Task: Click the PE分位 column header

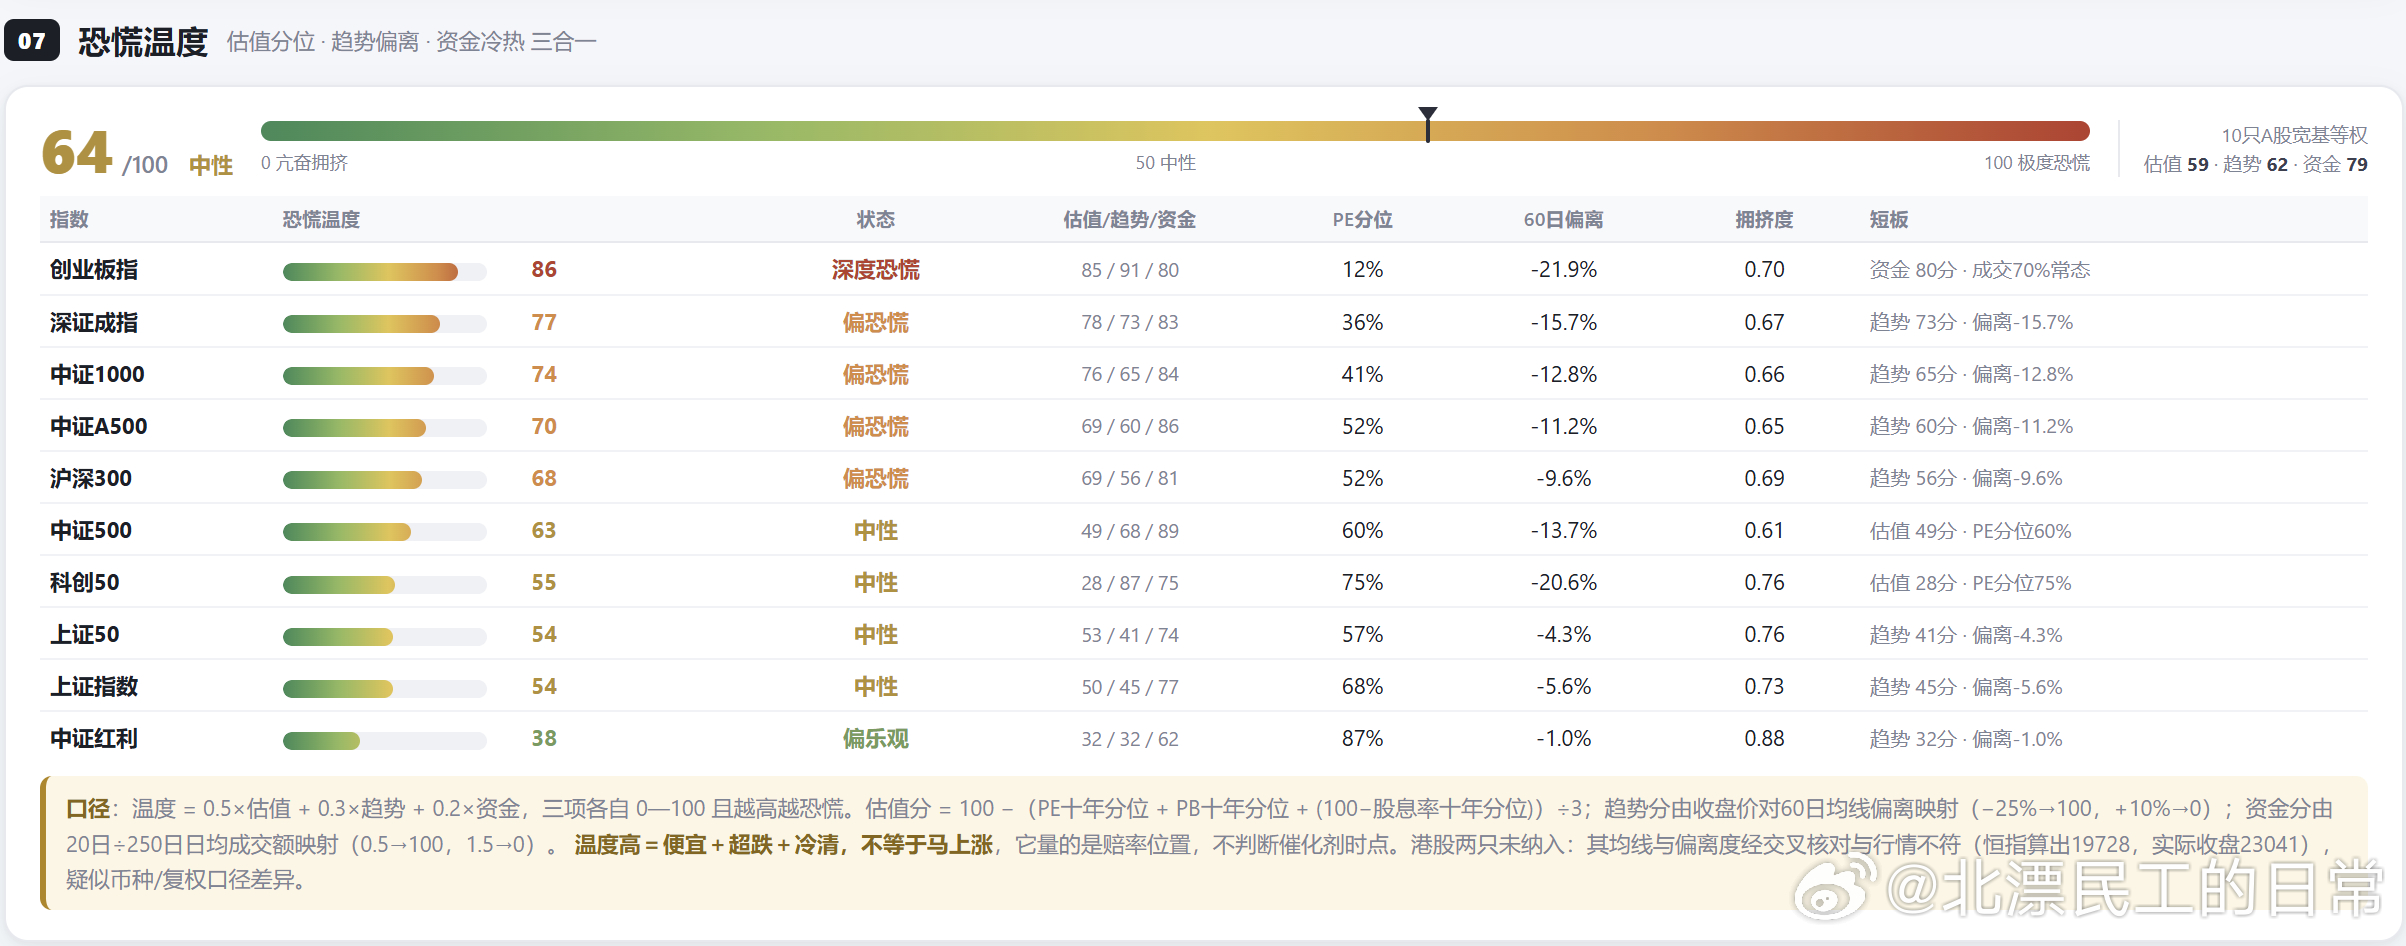Action: point(1362,220)
